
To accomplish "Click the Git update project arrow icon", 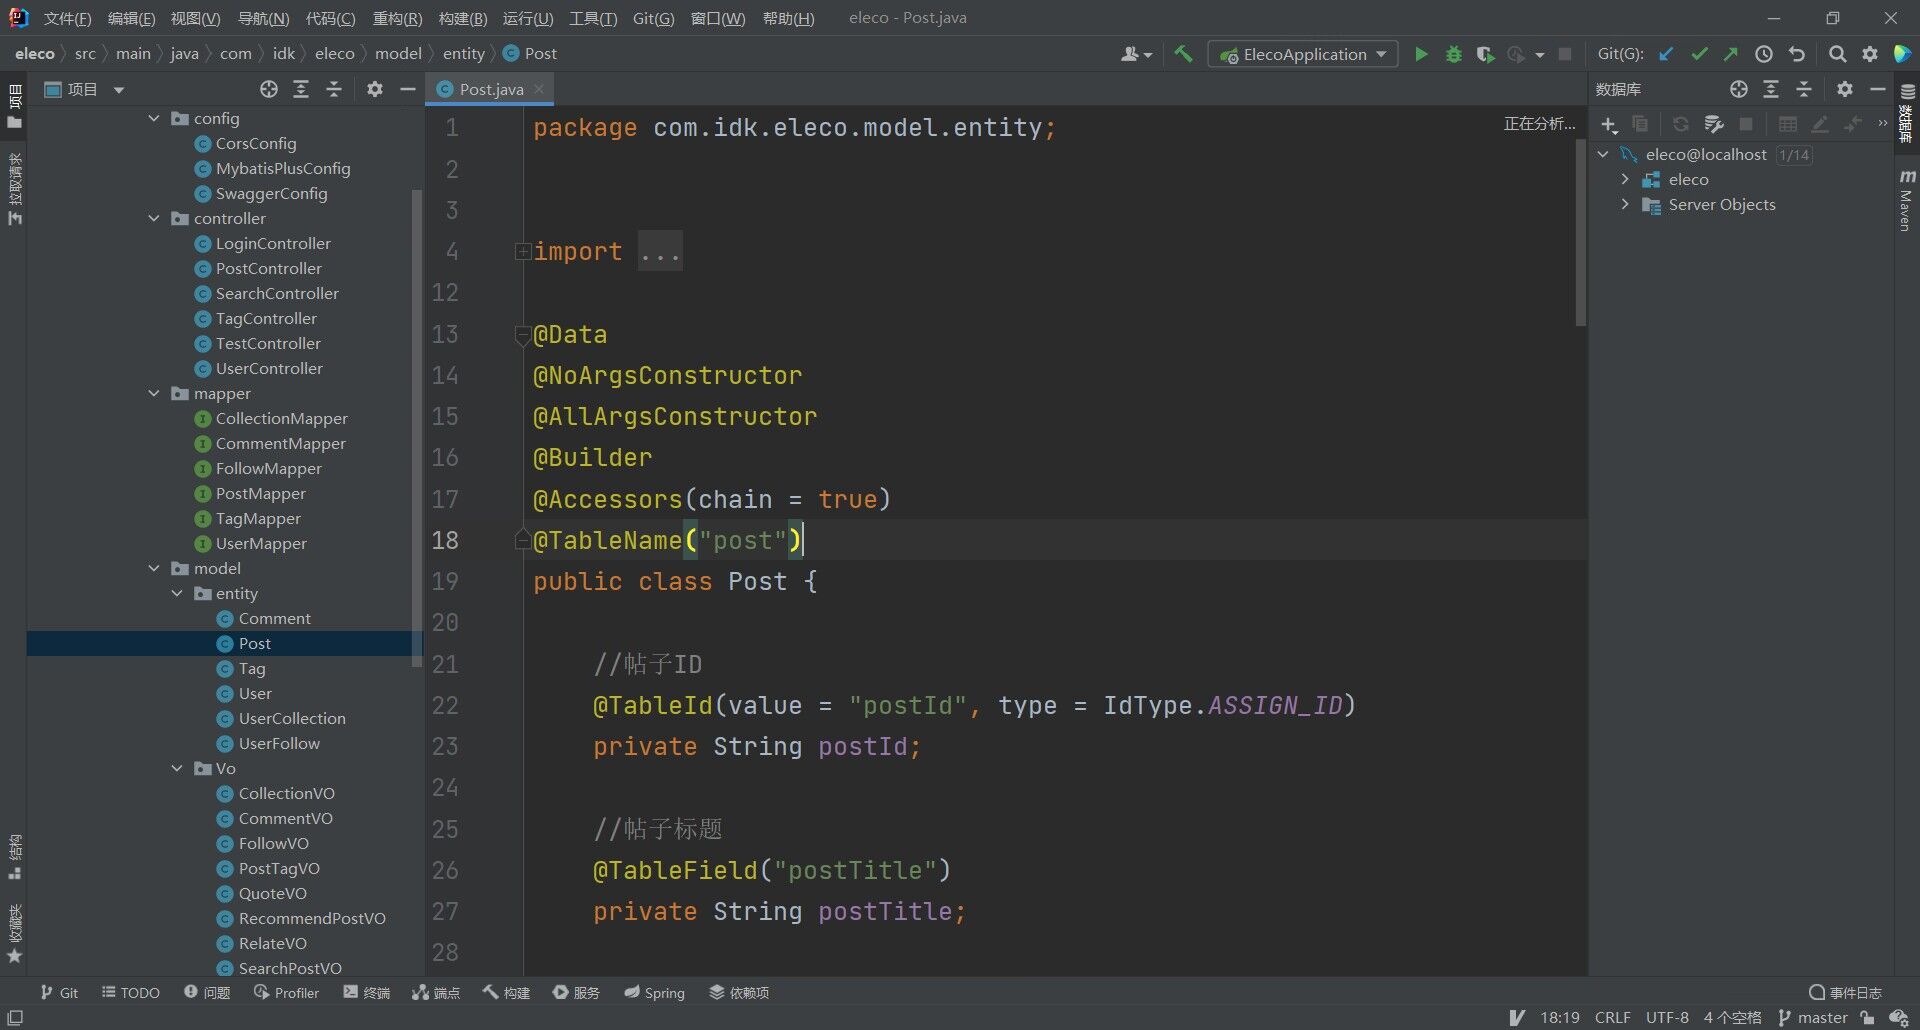I will tap(1666, 54).
